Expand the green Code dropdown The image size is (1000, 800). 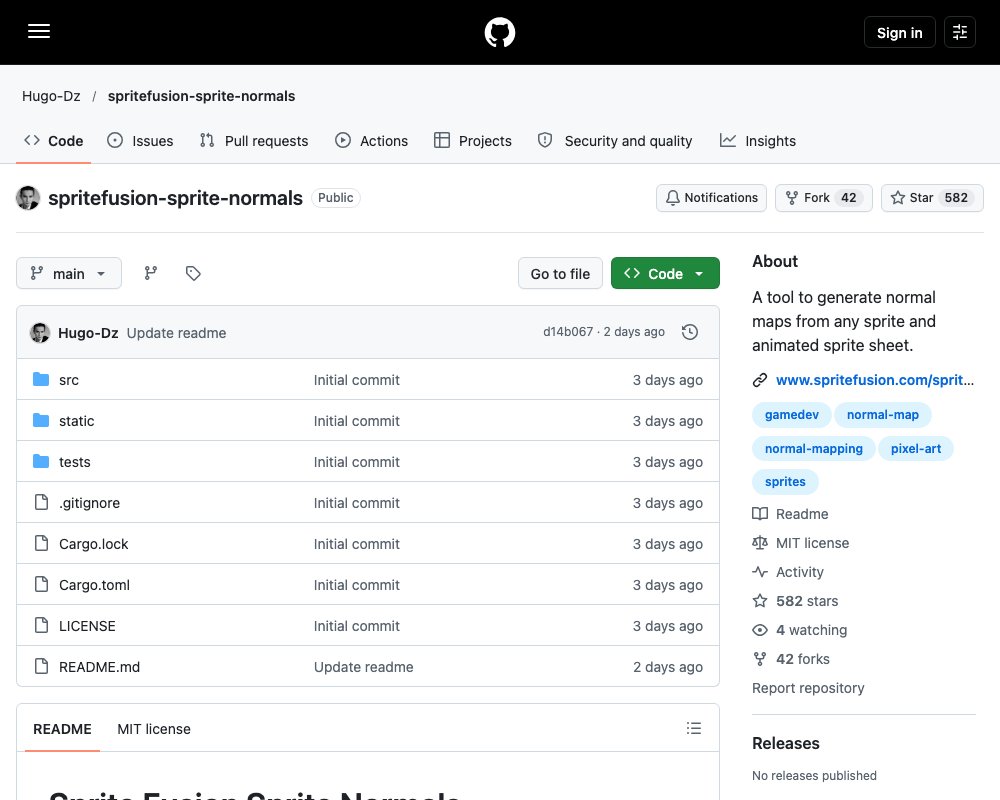pyautogui.click(x=665, y=274)
